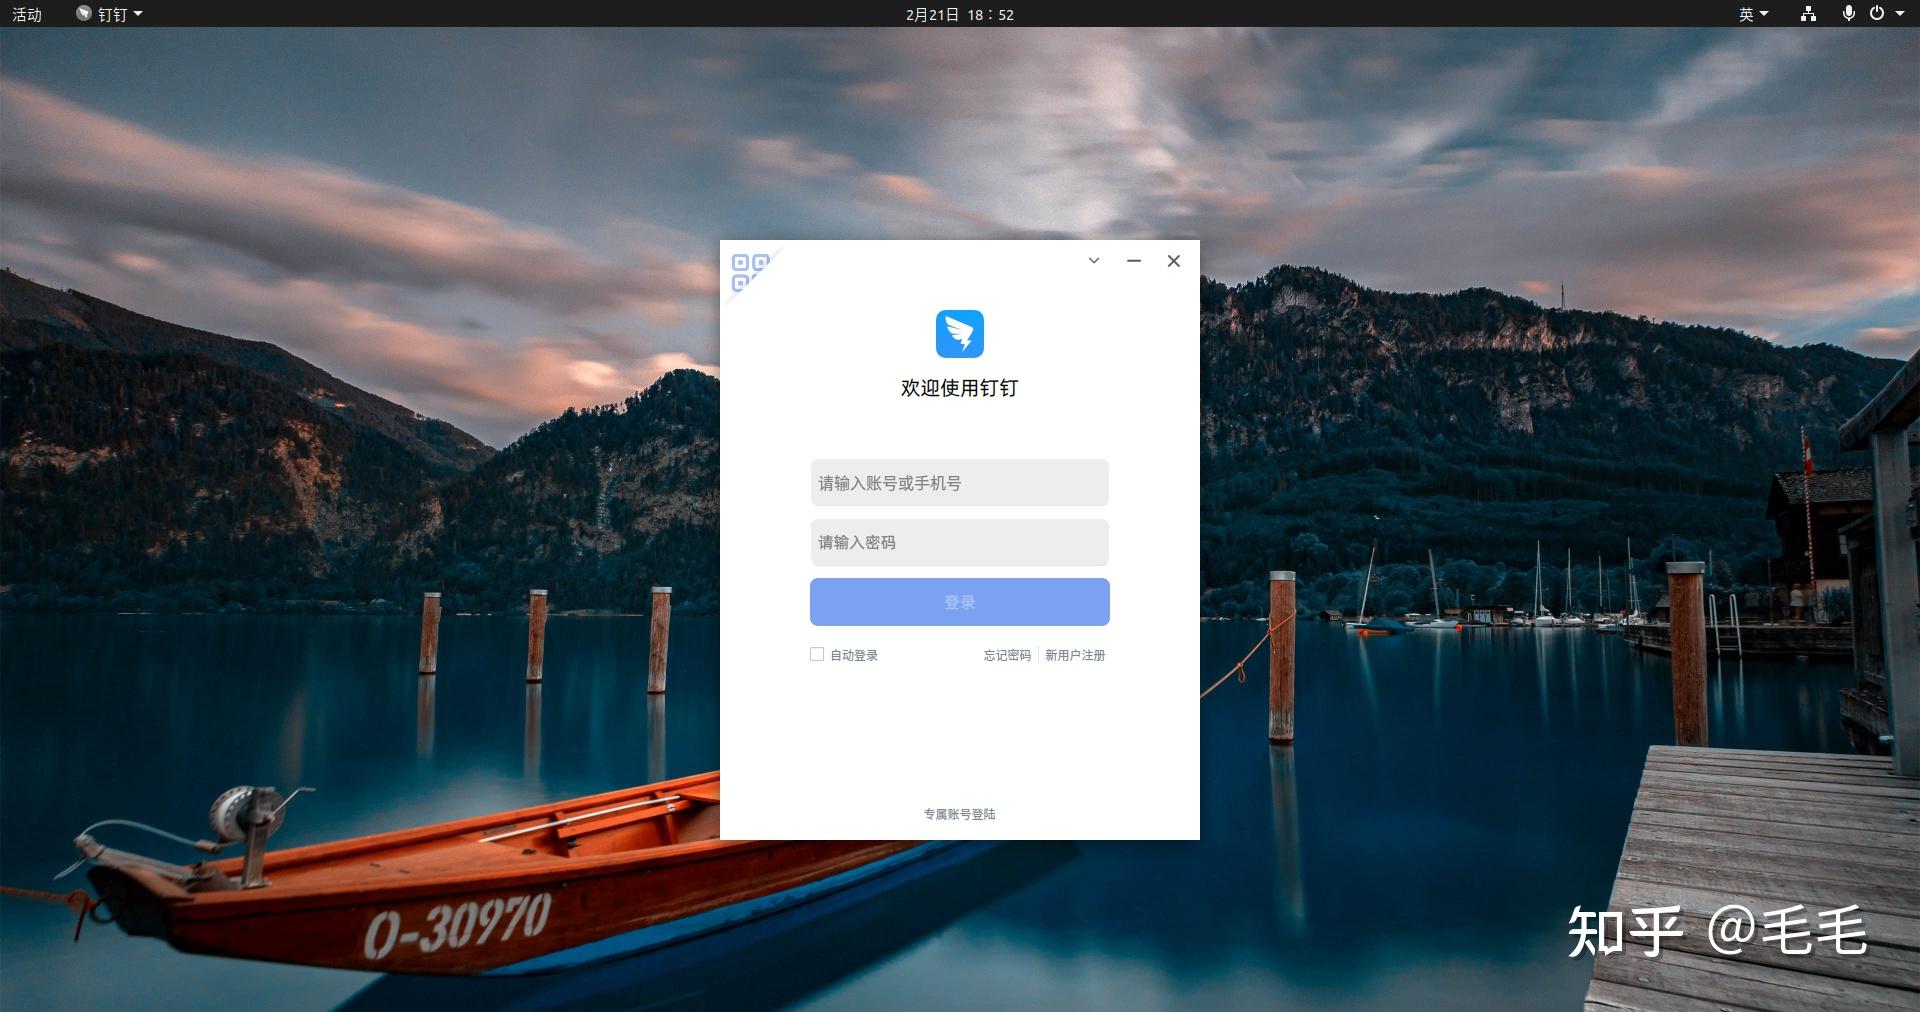
Task: Switch to QR code login mode
Action: point(748,272)
